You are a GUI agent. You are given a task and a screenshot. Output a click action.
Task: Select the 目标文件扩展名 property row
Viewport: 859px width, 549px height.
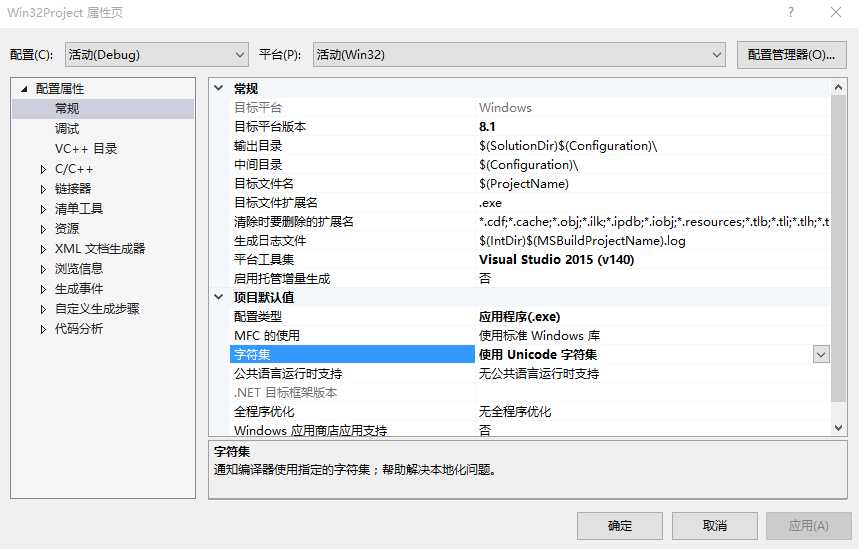tap(530, 203)
